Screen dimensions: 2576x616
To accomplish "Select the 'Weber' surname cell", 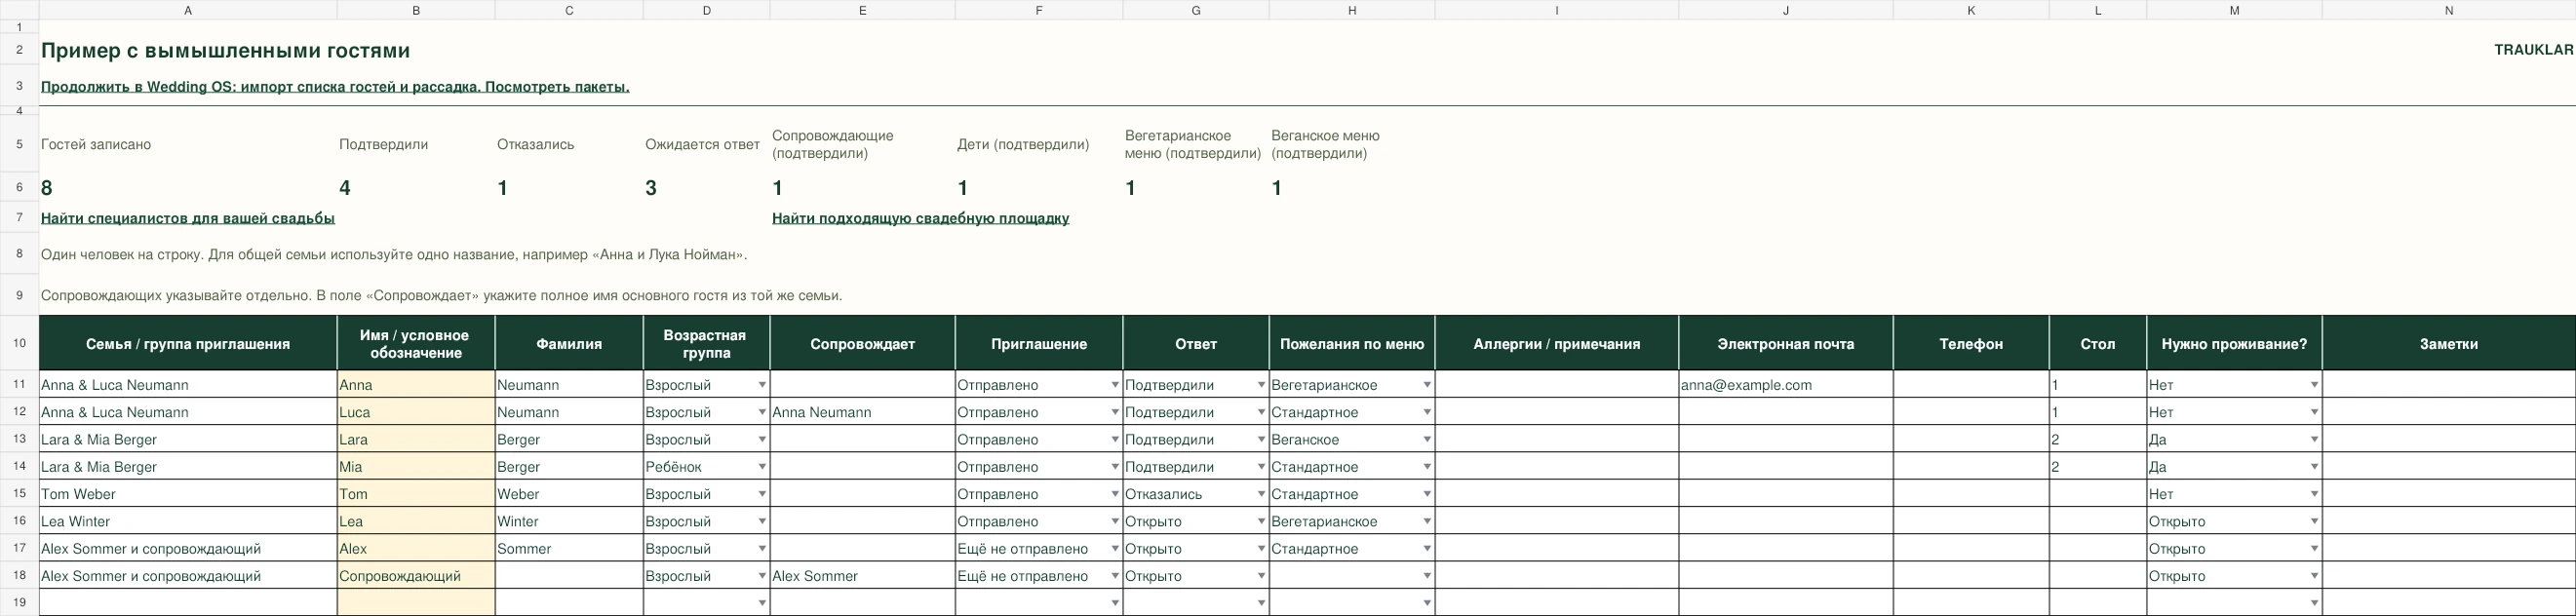I will pyautogui.click(x=569, y=494).
